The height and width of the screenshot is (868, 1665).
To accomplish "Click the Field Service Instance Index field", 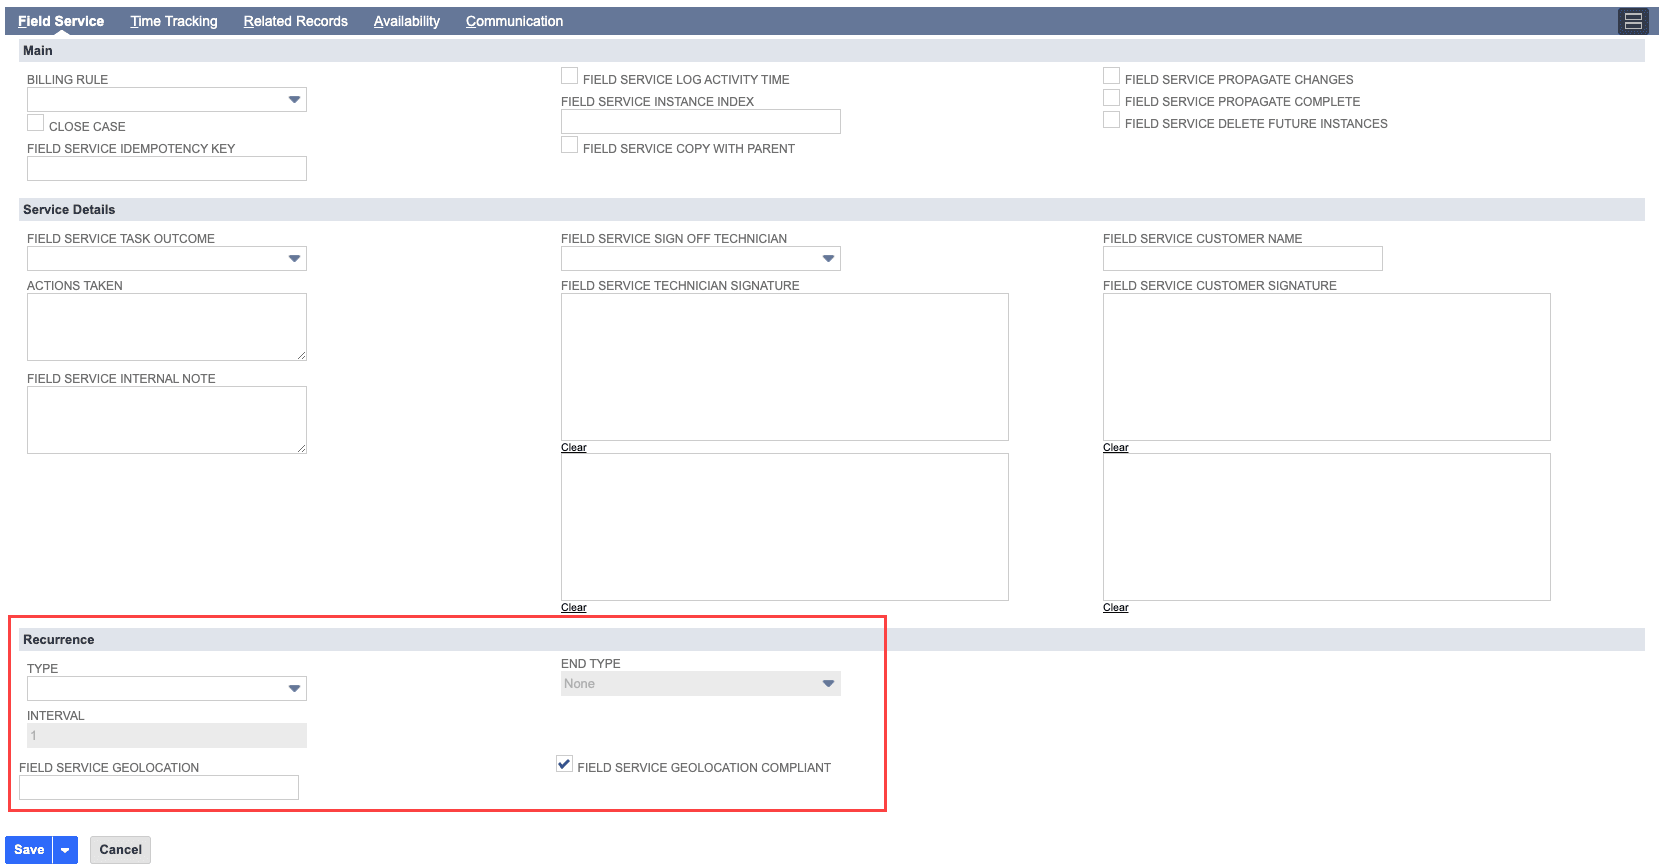I will coord(701,121).
